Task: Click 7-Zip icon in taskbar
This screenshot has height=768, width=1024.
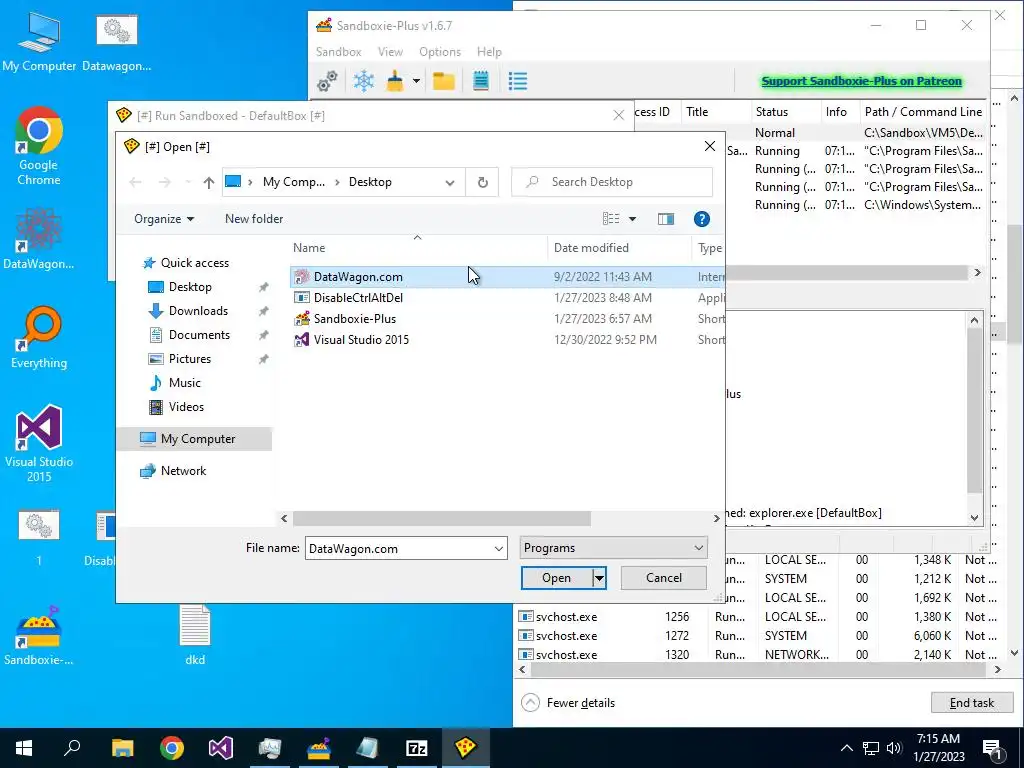Action: pyautogui.click(x=417, y=748)
